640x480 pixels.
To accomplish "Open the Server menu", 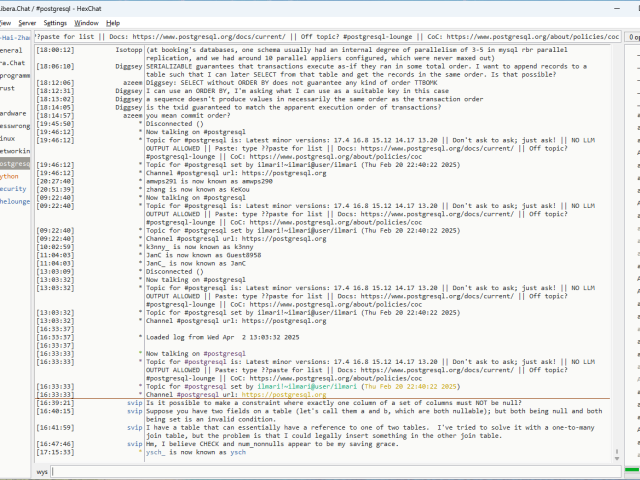I will point(27,22).
